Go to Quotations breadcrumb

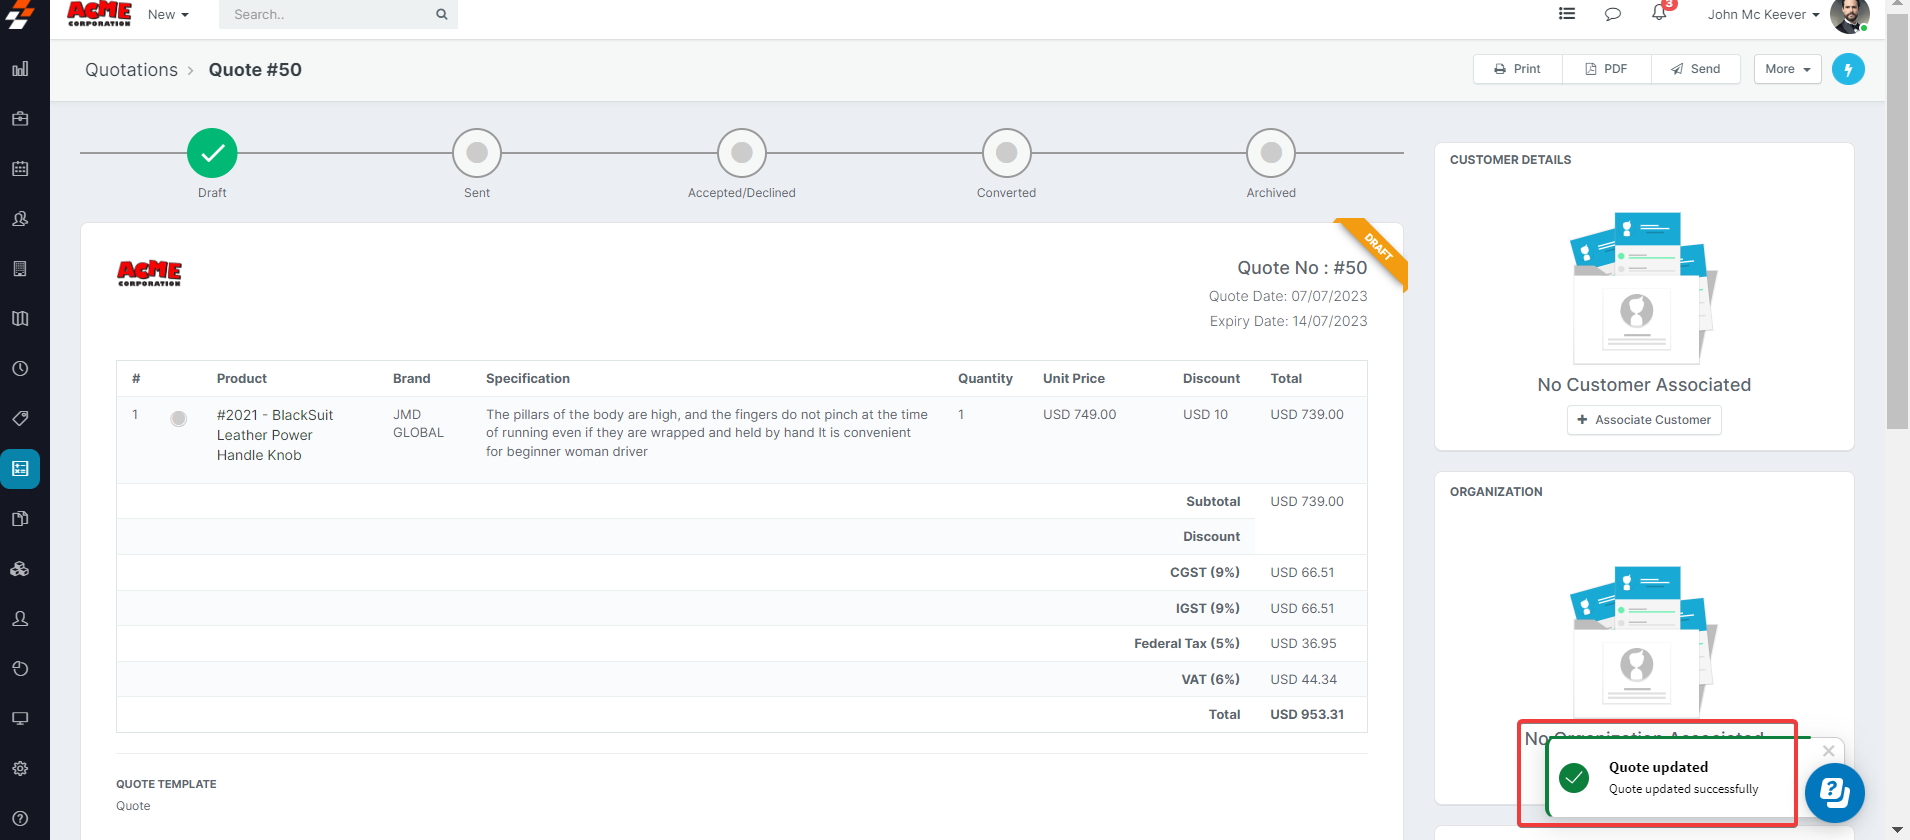[x=131, y=70]
